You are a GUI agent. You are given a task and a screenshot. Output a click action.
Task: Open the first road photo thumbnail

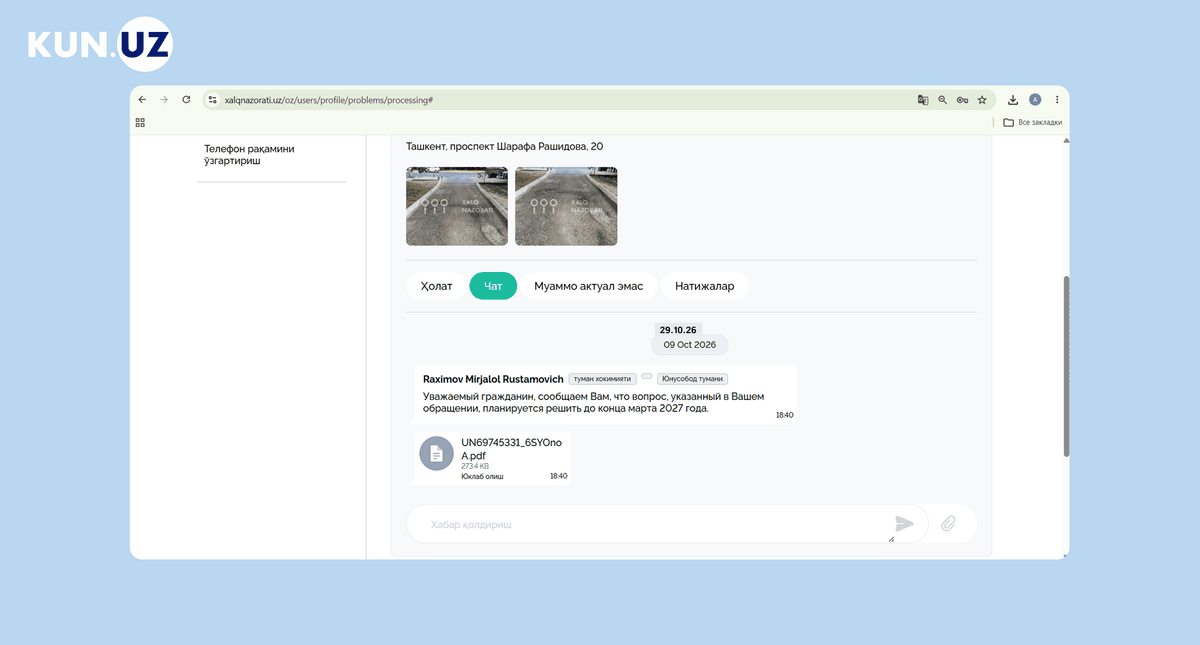(457, 206)
